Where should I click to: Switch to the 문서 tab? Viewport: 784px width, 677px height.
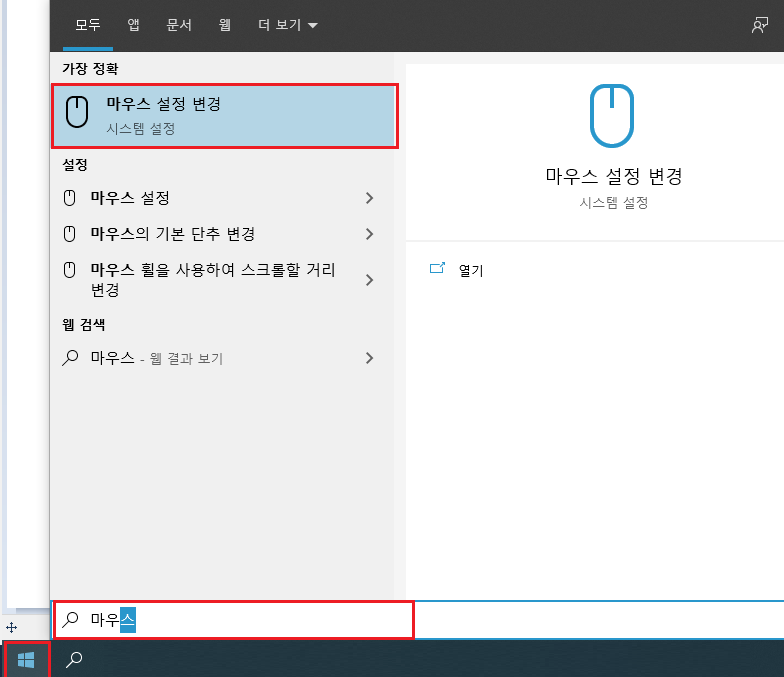[178, 25]
